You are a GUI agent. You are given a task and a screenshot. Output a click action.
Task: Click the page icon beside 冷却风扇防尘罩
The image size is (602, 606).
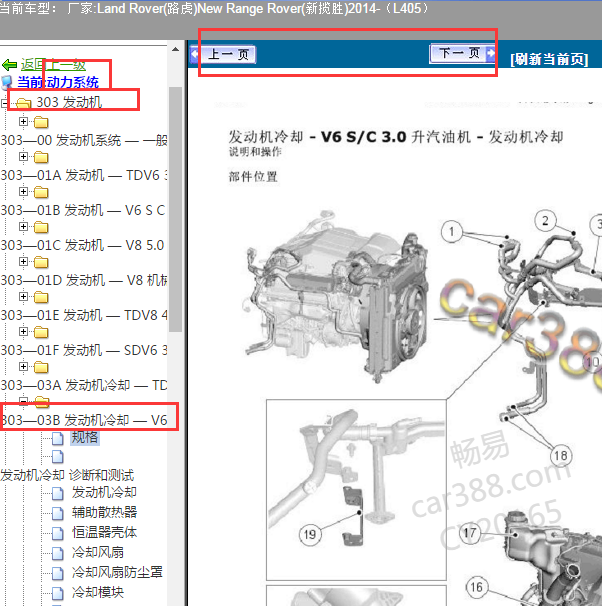pyautogui.click(x=58, y=573)
